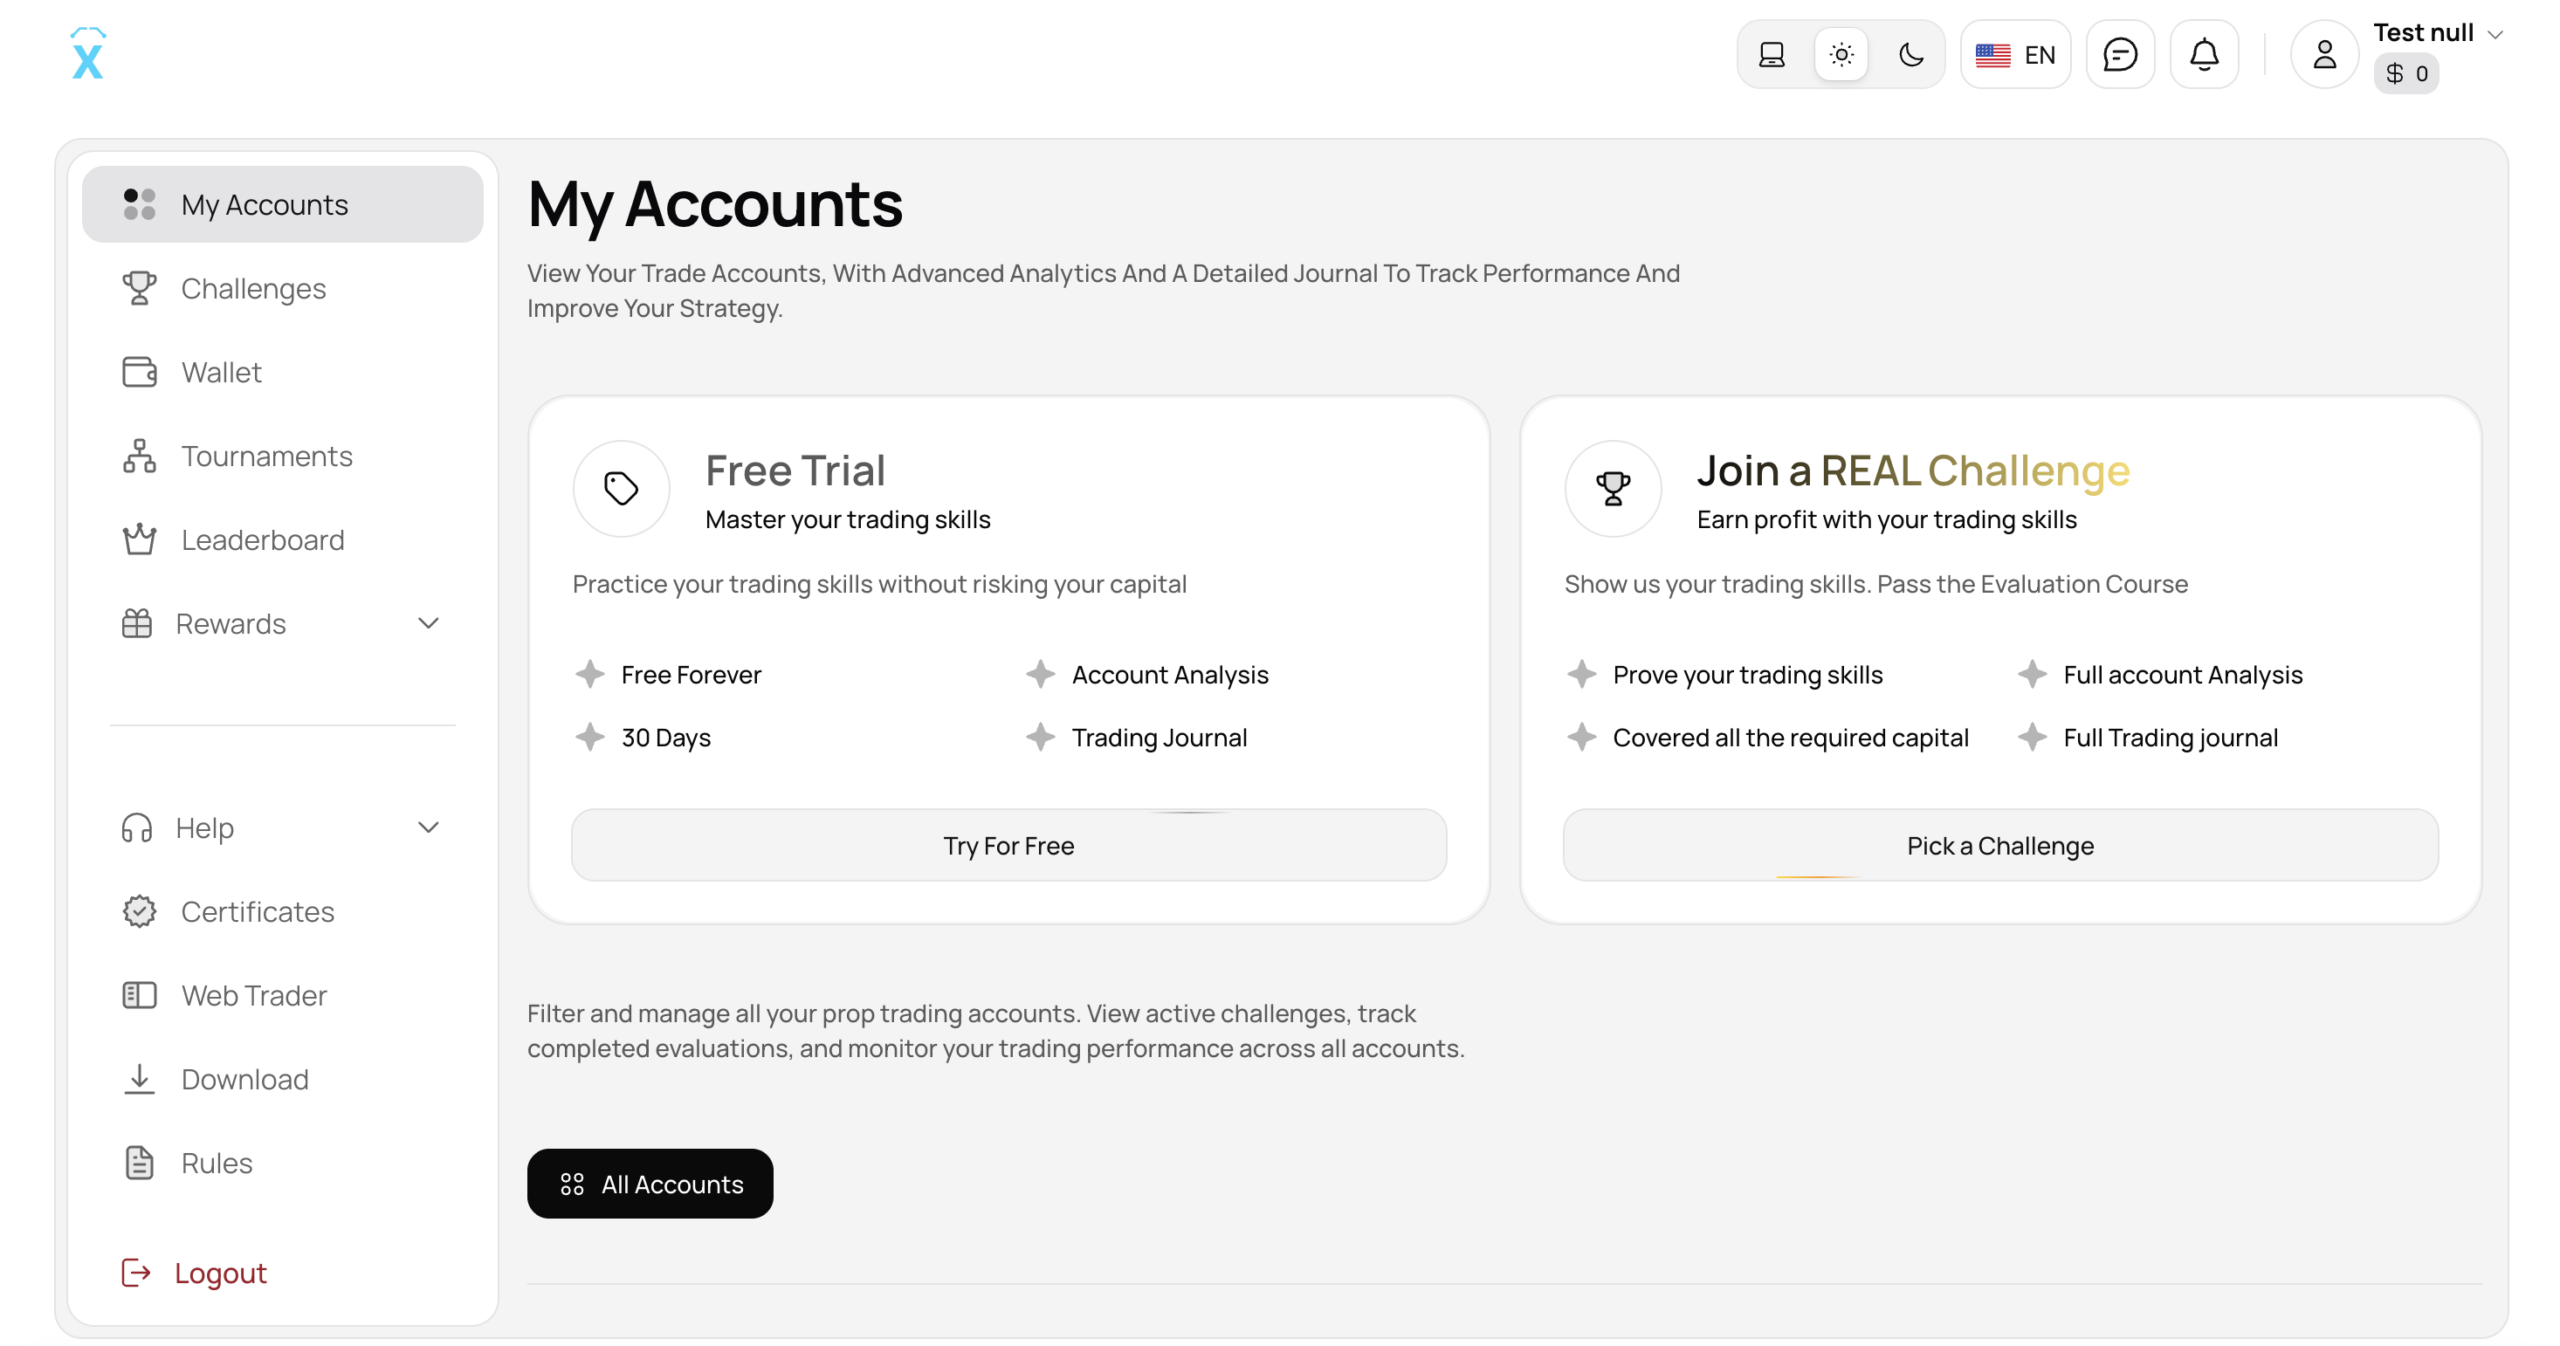Click the Logout exit icon
The width and height of the screenshot is (2560, 1346).
tap(136, 1273)
